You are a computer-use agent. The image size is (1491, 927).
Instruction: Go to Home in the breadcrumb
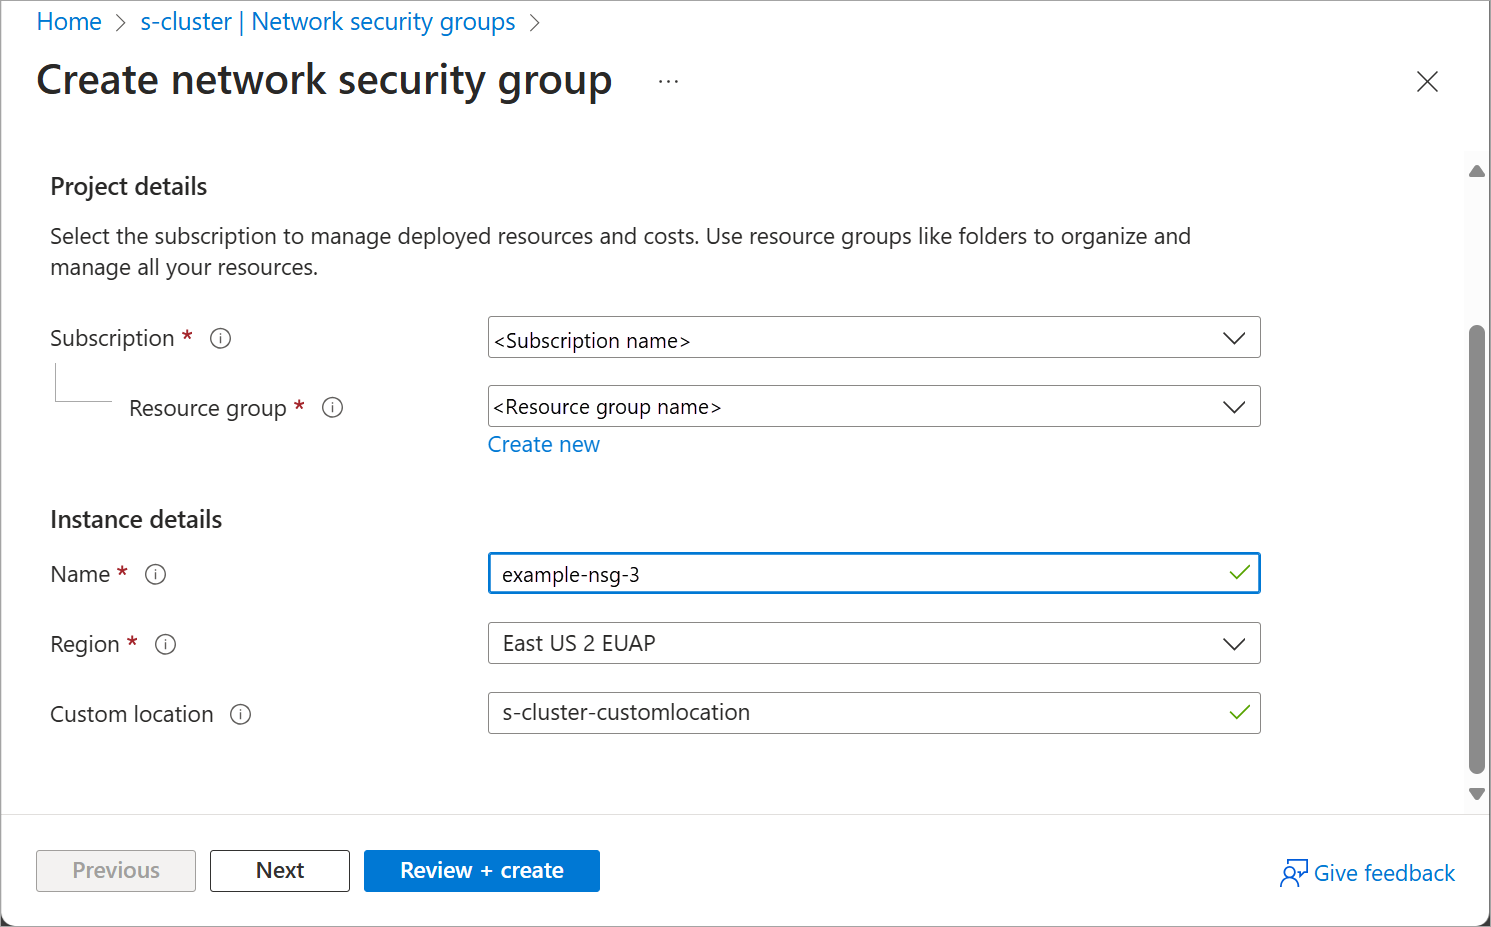point(69,22)
